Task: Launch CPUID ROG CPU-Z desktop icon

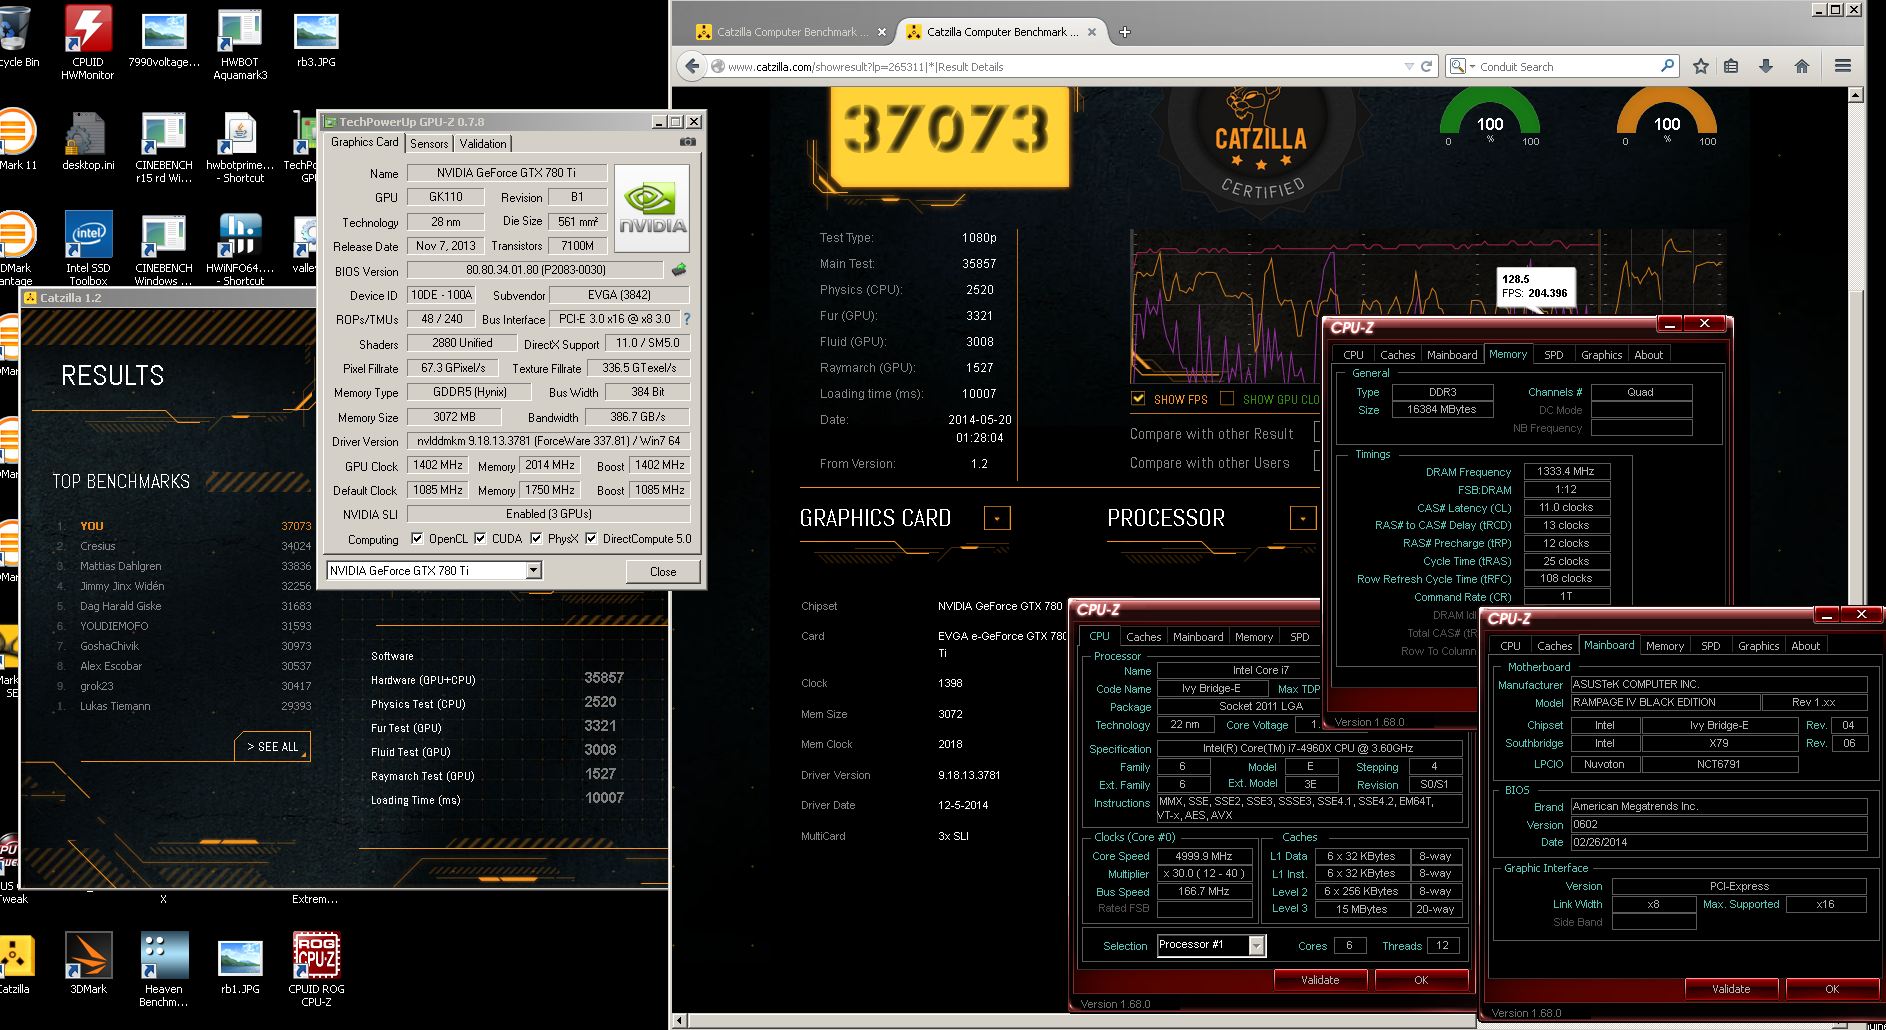Action: (x=316, y=968)
